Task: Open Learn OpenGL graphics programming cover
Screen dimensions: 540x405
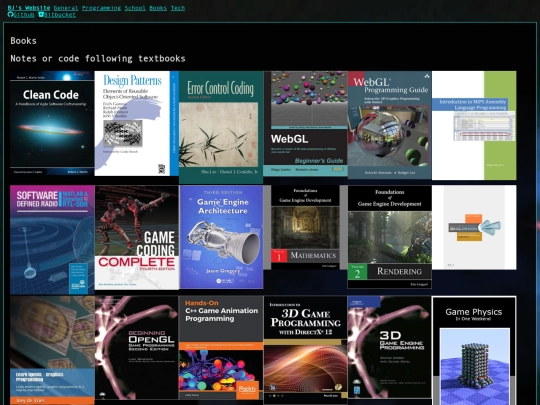Action: click(x=52, y=350)
